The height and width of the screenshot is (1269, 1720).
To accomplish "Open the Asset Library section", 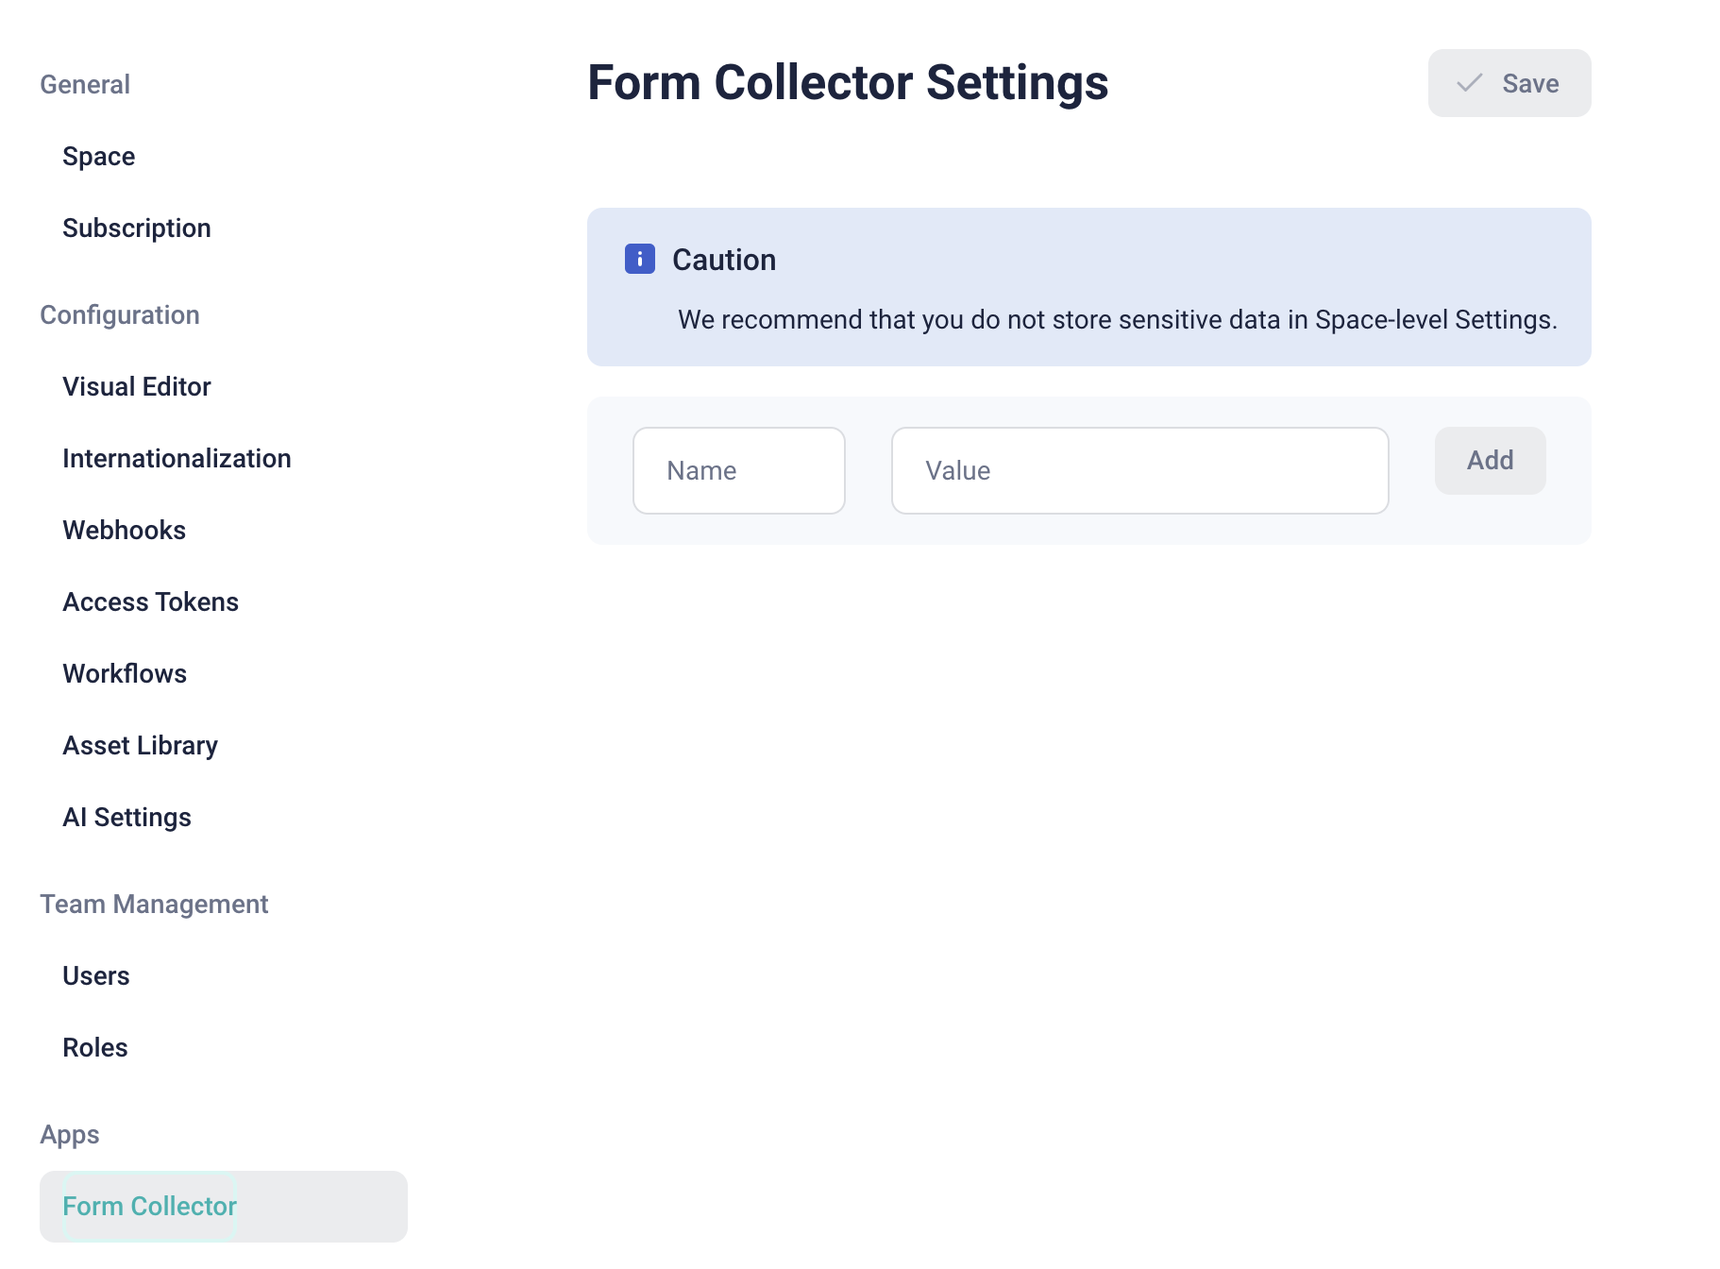I will pos(140,744).
